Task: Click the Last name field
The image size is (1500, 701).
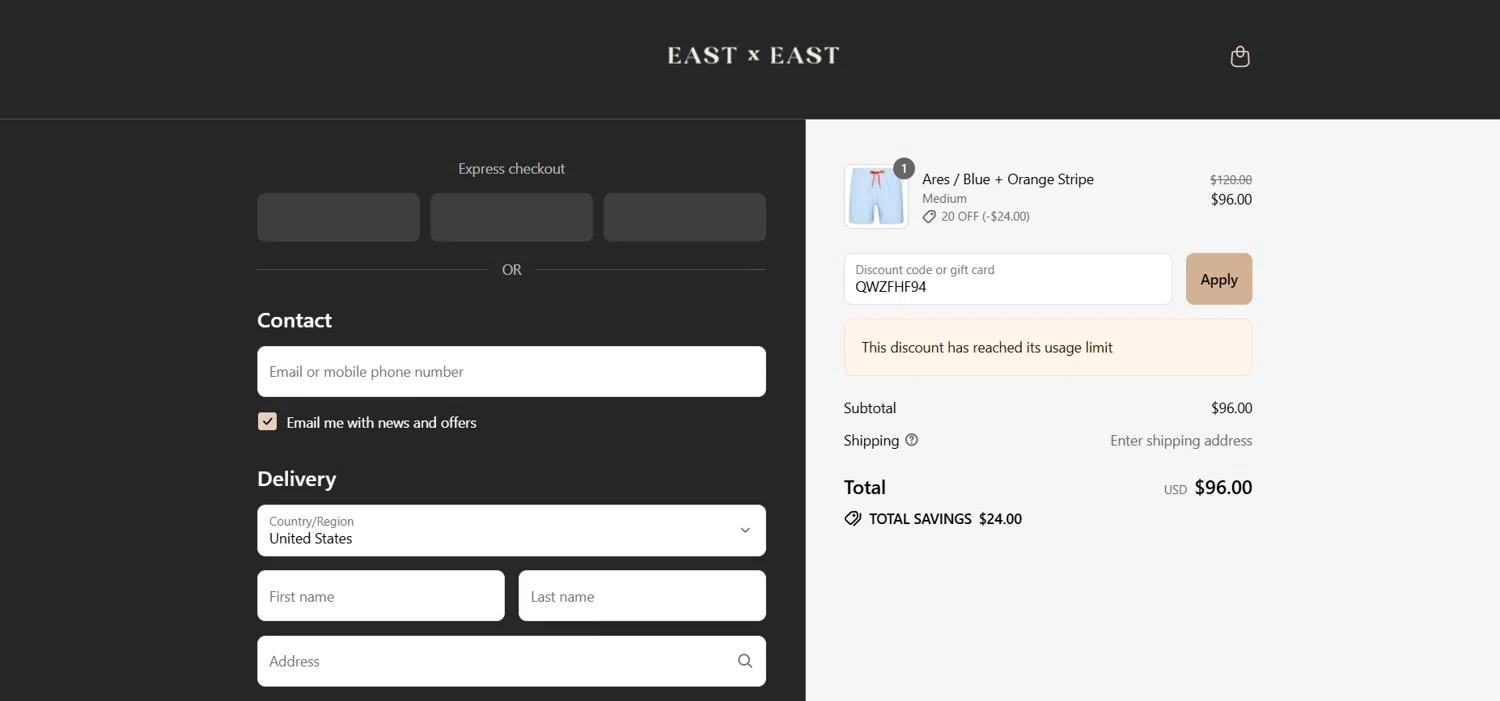Action: (x=642, y=596)
